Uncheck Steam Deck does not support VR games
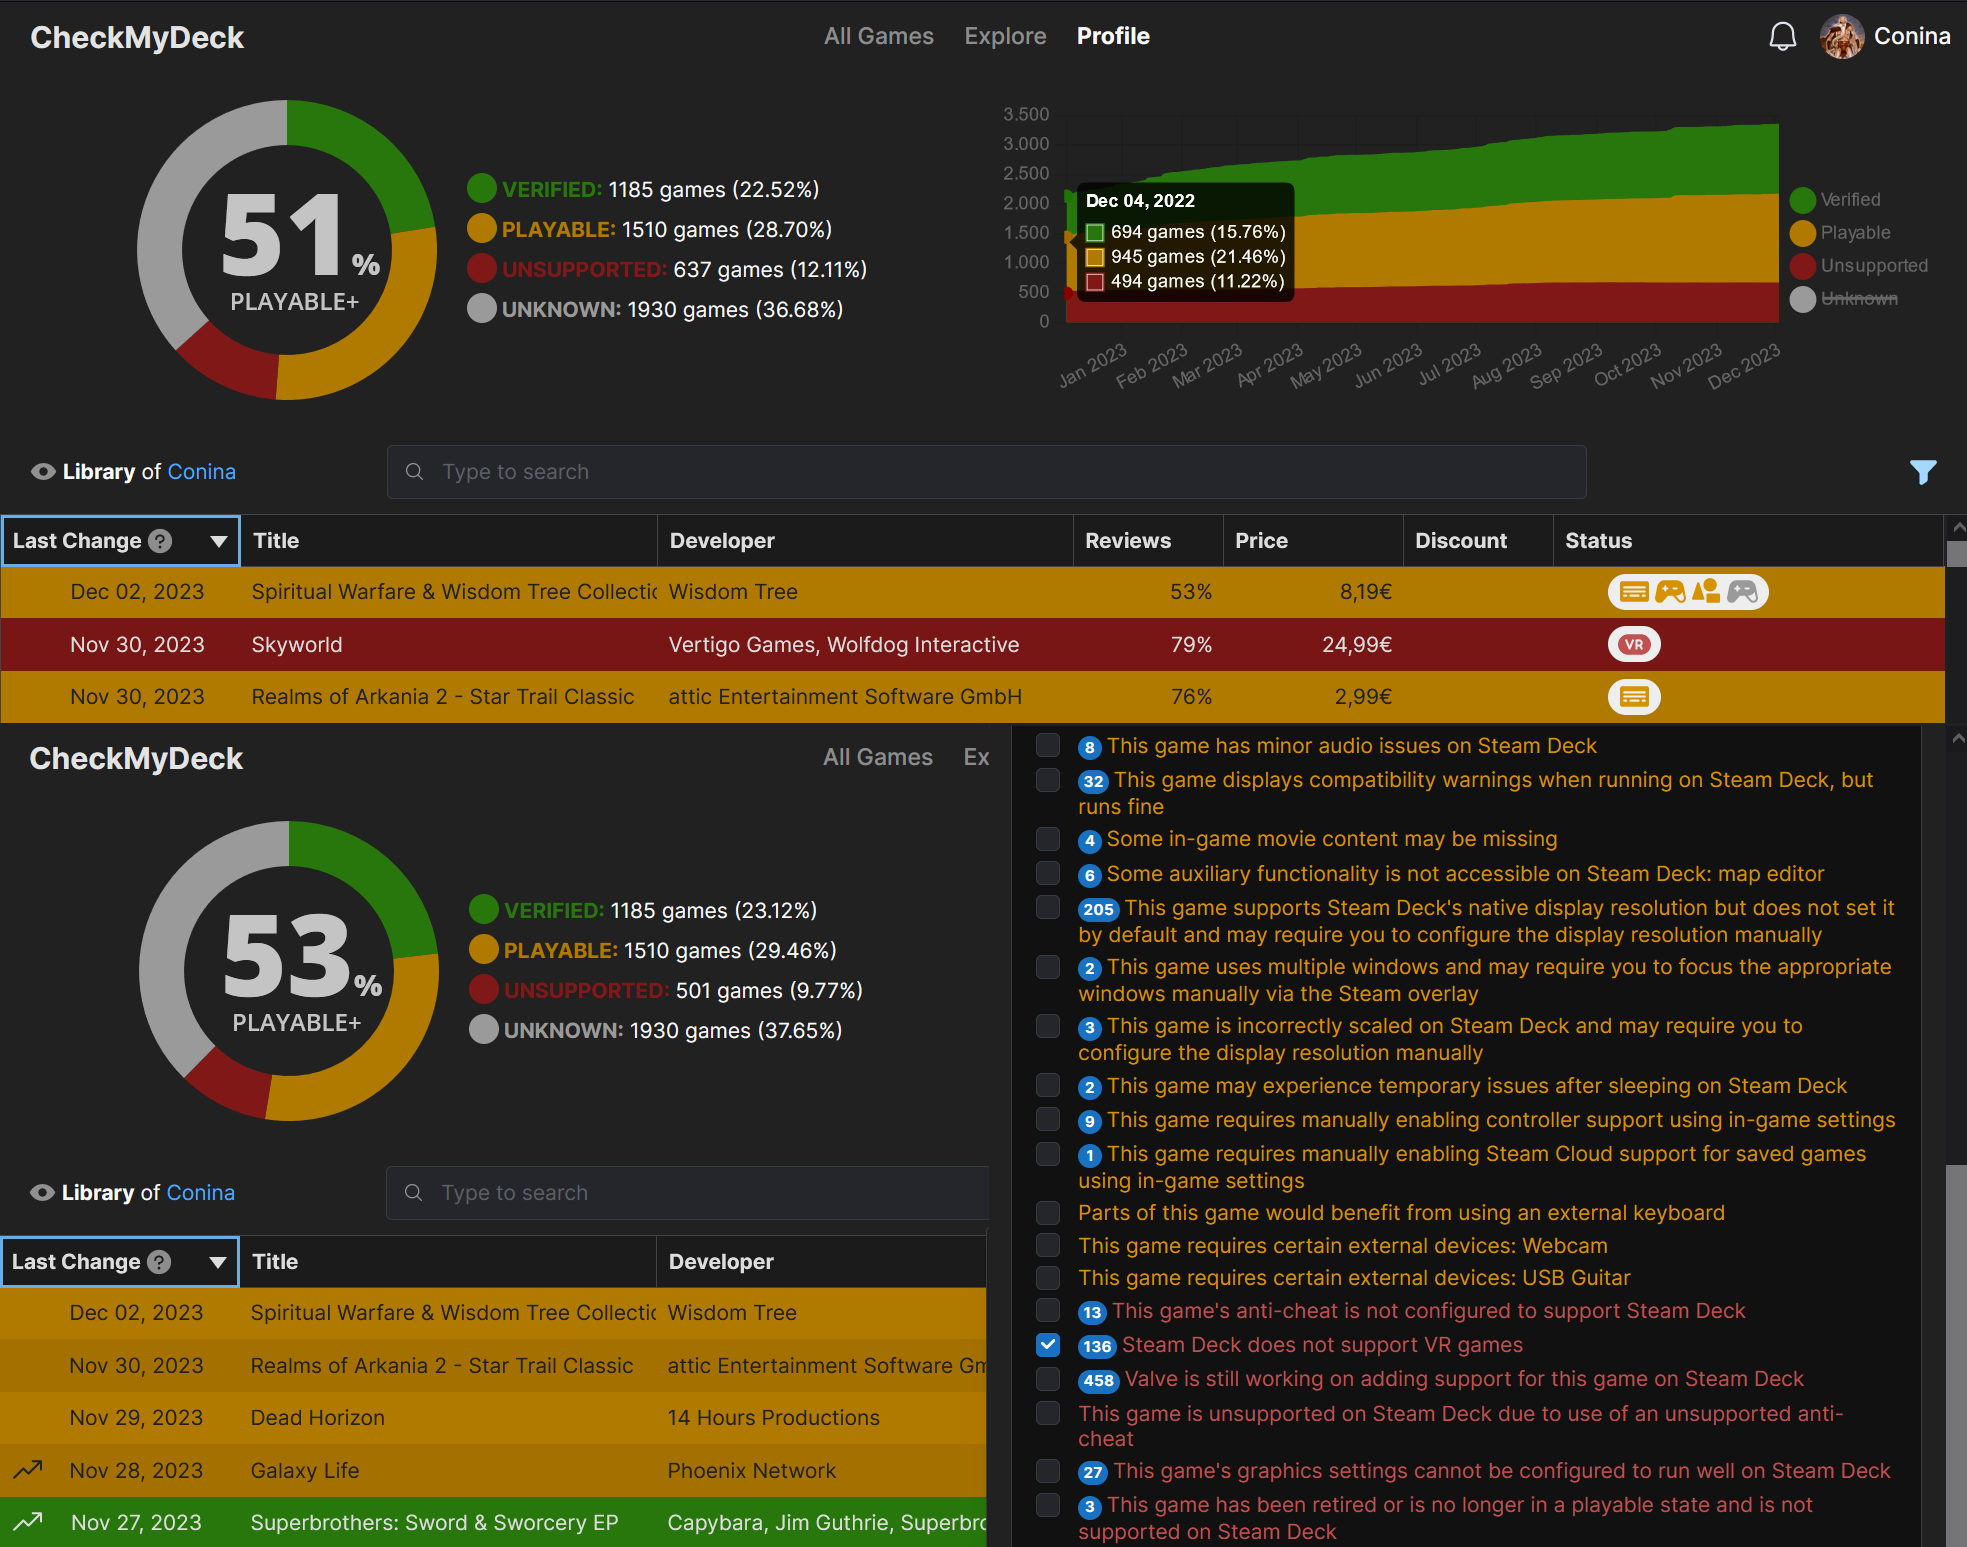 point(1047,1345)
